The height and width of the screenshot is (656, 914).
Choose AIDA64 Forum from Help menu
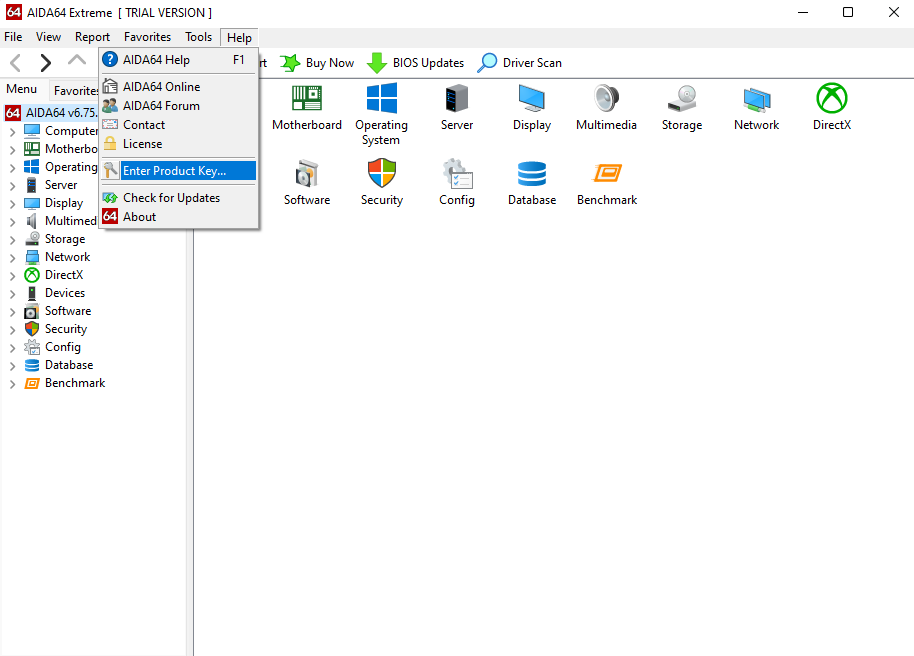pos(178,106)
